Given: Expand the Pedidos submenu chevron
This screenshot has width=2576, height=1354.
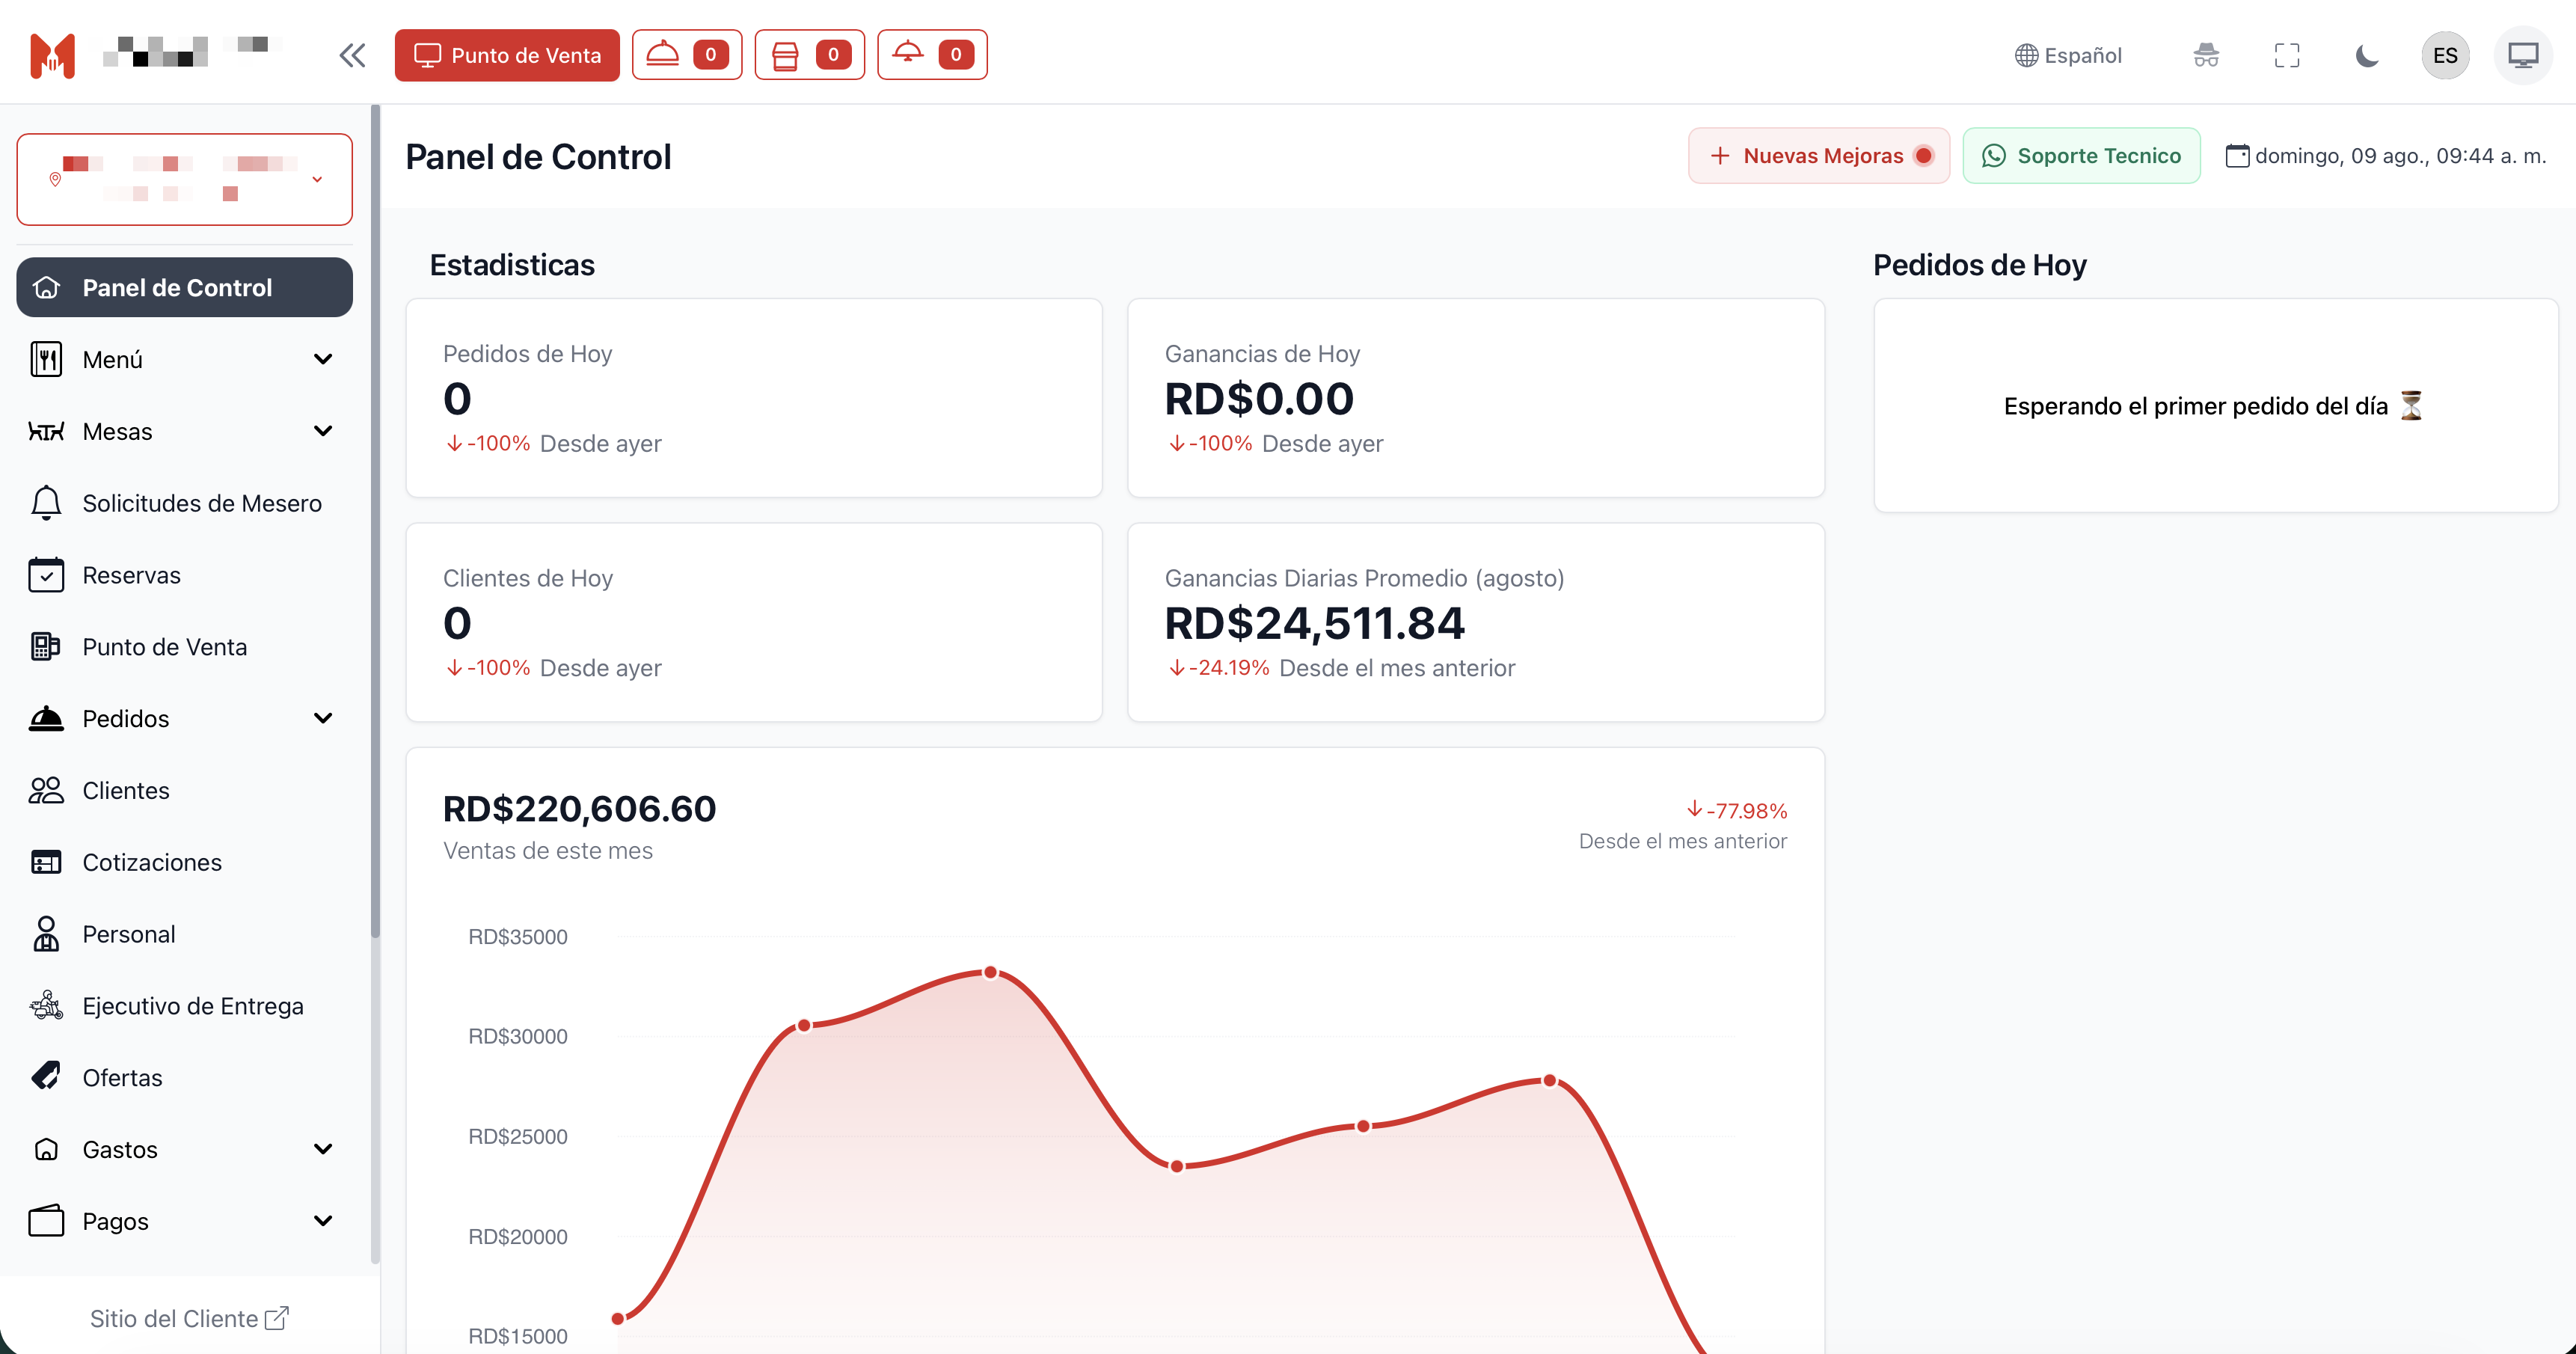Looking at the screenshot, I should 323,719.
